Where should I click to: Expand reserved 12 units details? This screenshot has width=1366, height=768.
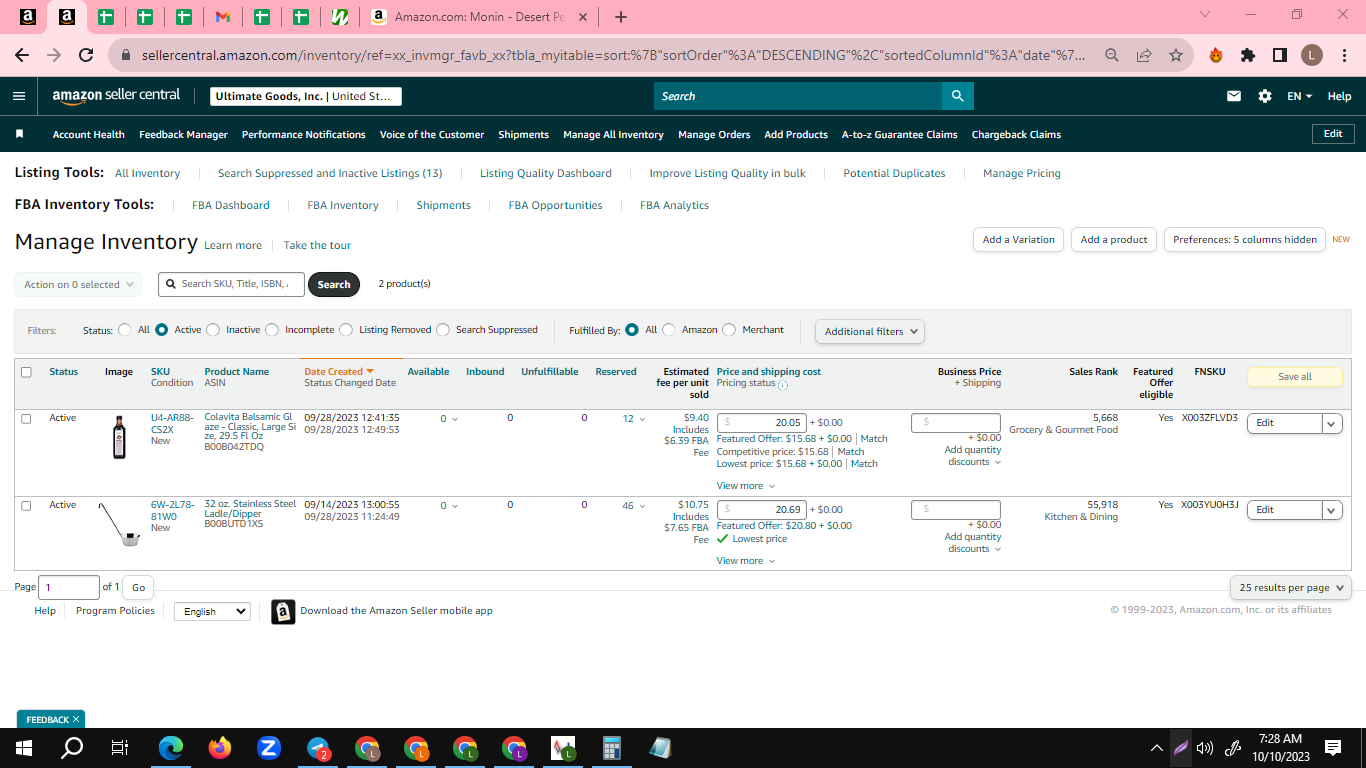click(x=634, y=419)
